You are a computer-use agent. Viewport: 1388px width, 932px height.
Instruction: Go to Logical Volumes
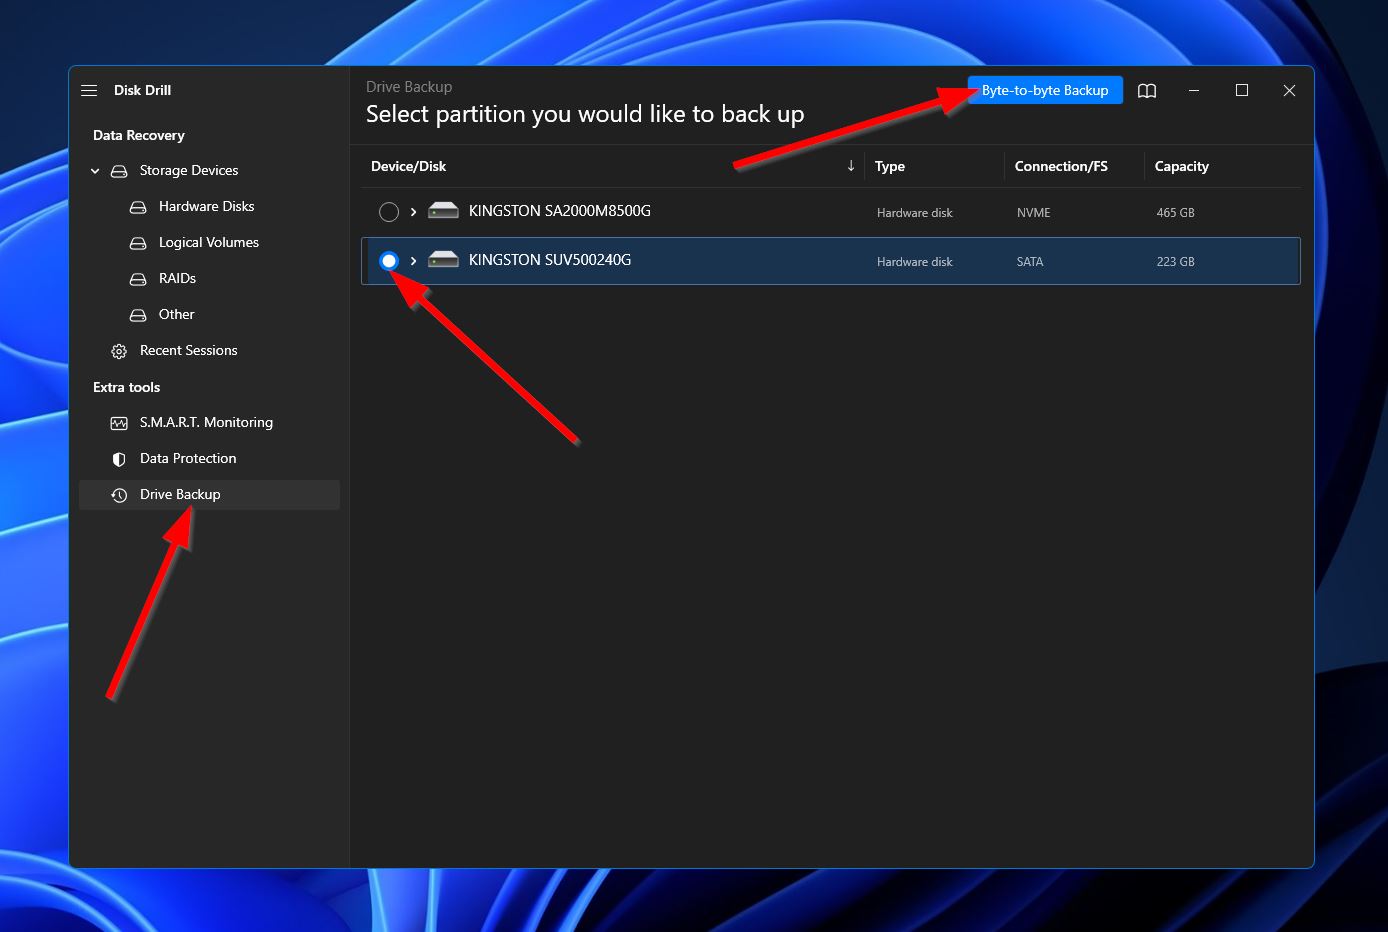tap(209, 242)
